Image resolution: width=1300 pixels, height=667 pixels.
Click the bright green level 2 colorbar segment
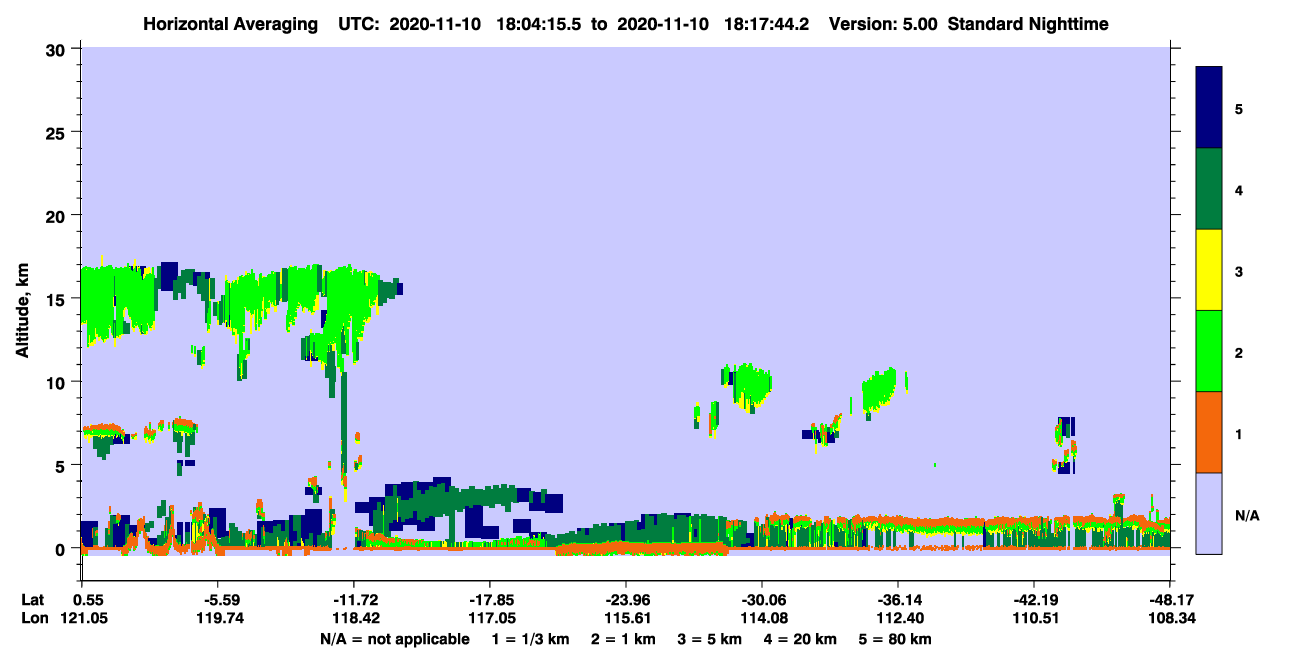1209,351
